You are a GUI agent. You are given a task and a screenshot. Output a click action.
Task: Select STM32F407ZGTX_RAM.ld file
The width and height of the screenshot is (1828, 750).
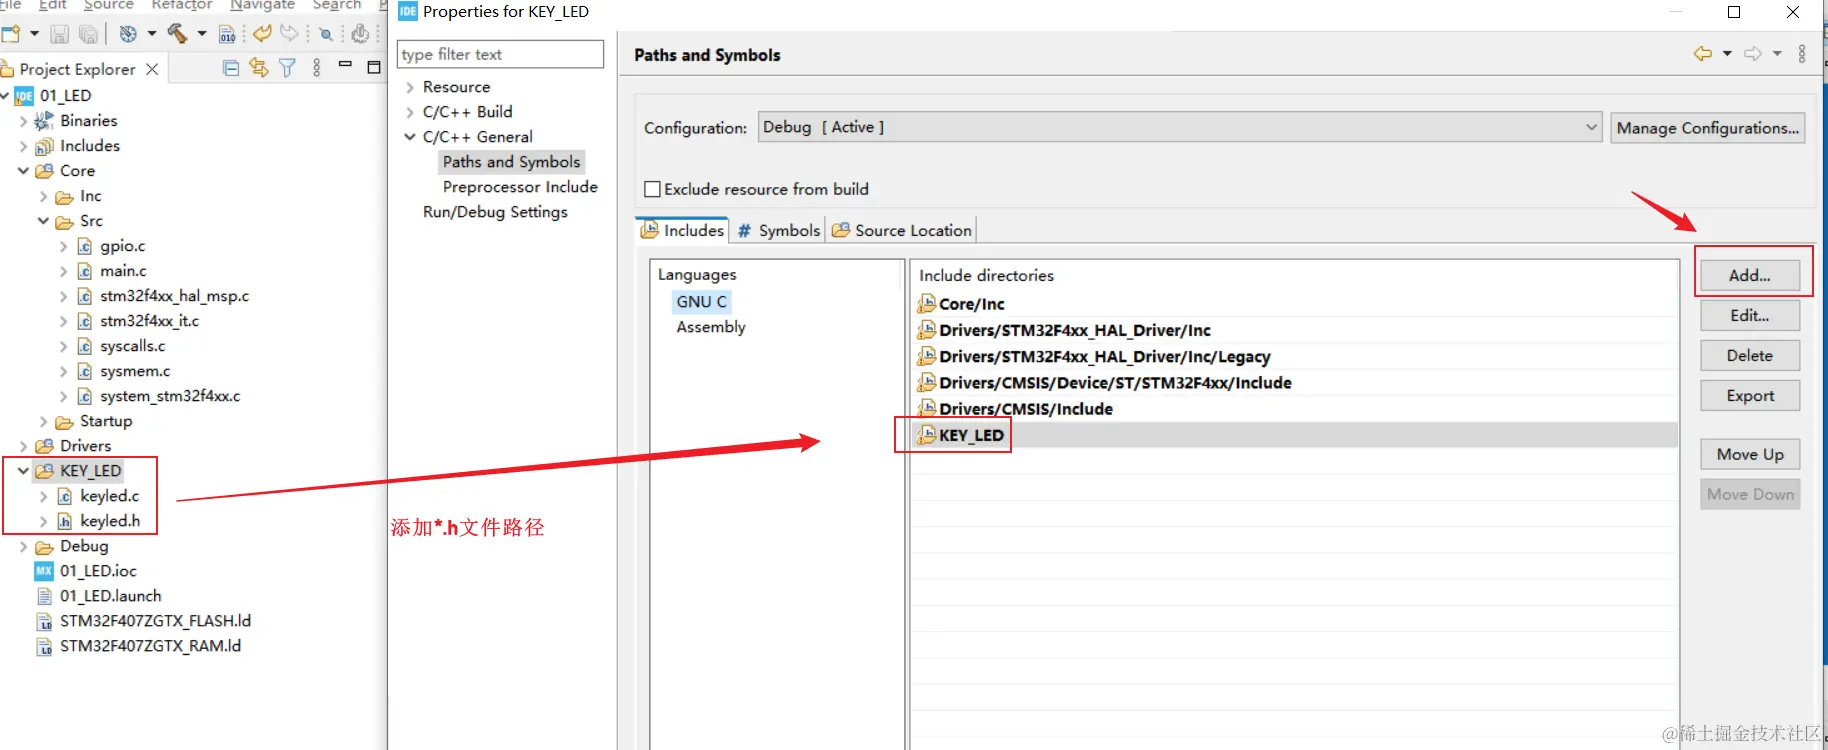150,646
